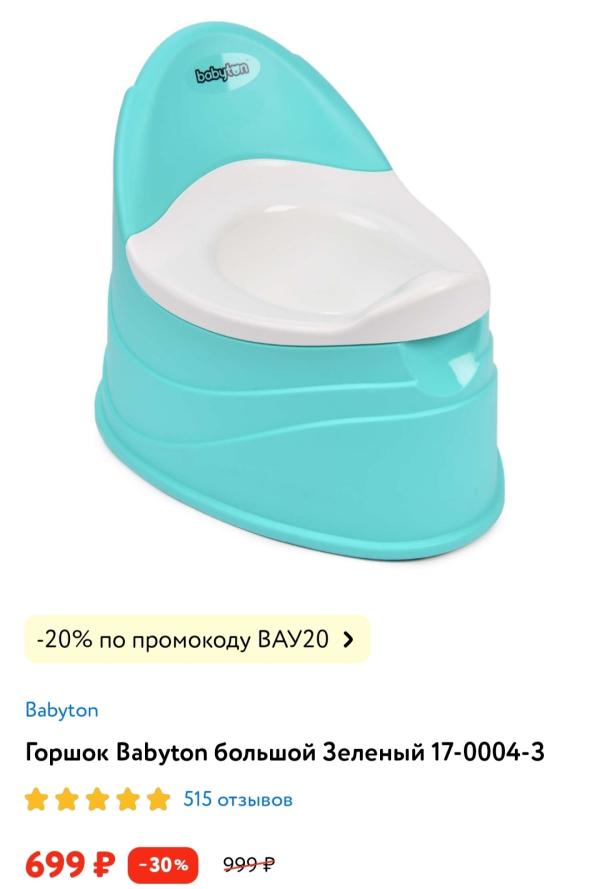Open the 515 отзывов reviews link

coord(238,799)
